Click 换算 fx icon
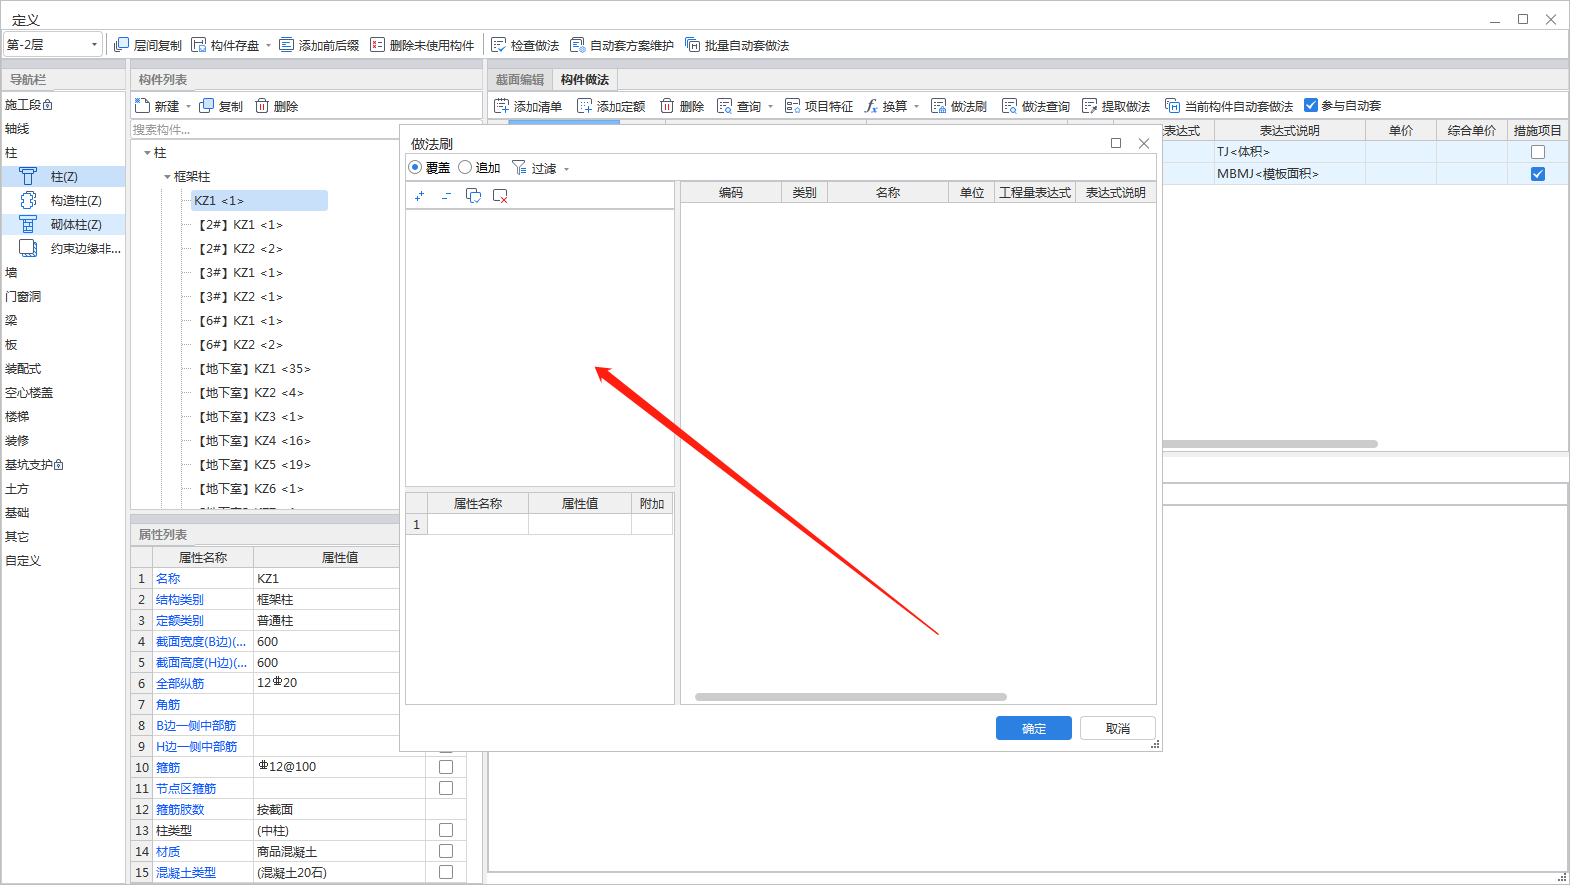This screenshot has width=1570, height=885. point(871,106)
